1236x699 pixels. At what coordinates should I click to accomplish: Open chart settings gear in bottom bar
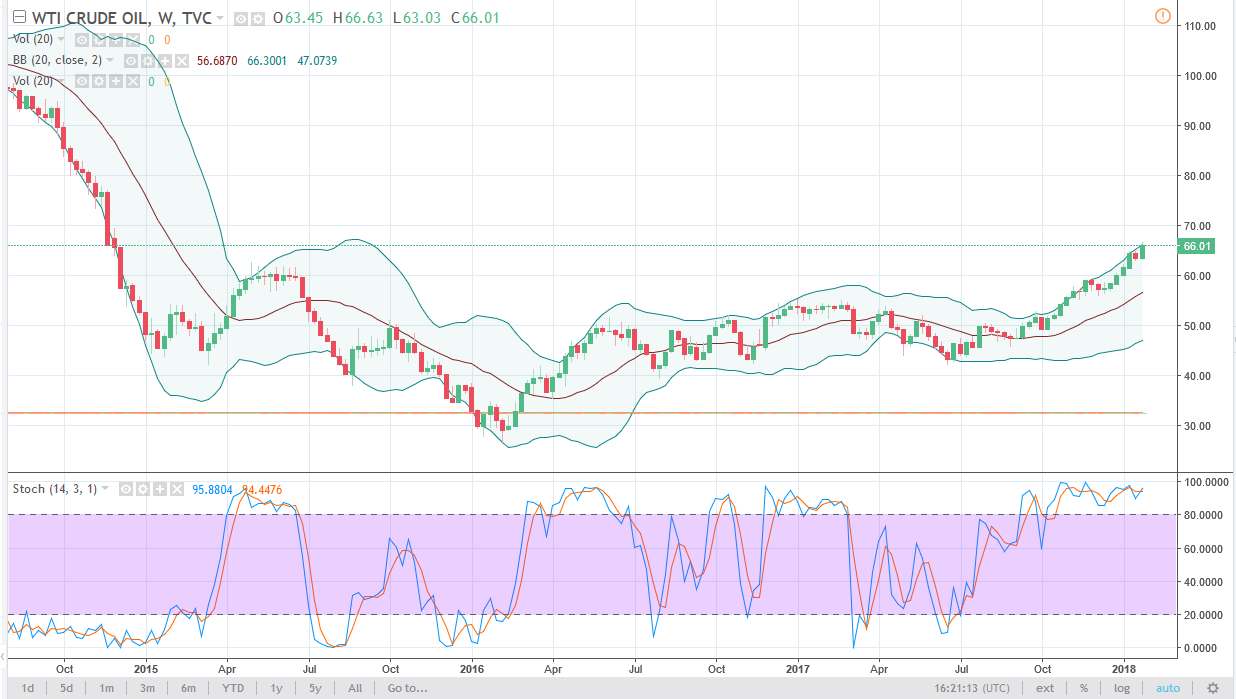click(1212, 688)
